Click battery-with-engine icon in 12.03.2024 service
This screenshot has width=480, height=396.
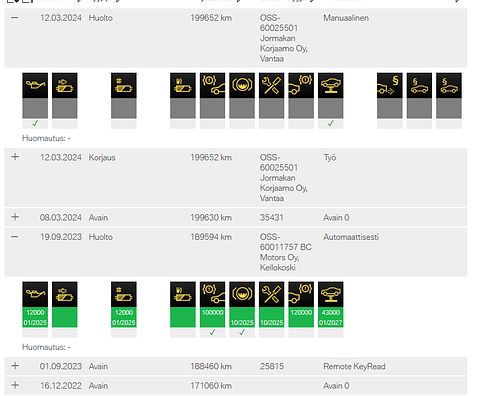pyautogui.click(x=65, y=85)
